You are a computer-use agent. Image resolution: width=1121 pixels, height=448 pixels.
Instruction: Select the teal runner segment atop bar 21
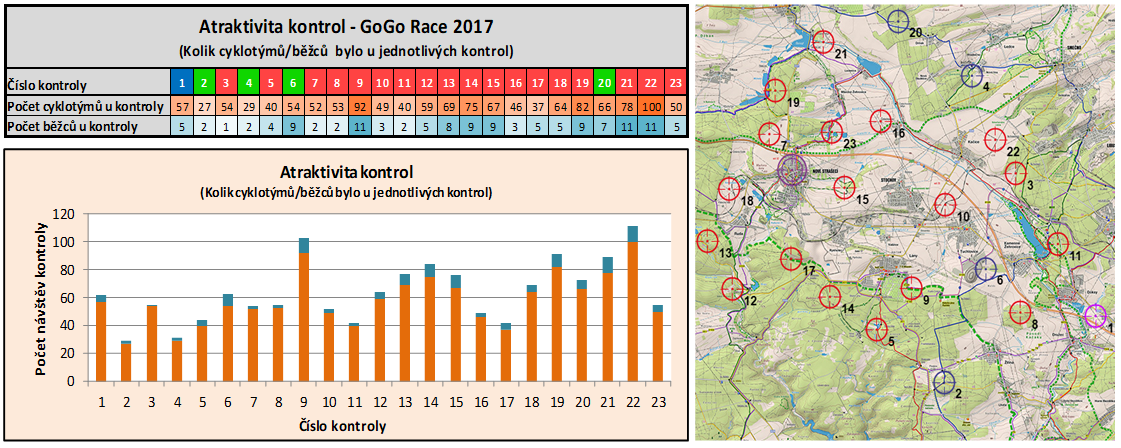607,265
